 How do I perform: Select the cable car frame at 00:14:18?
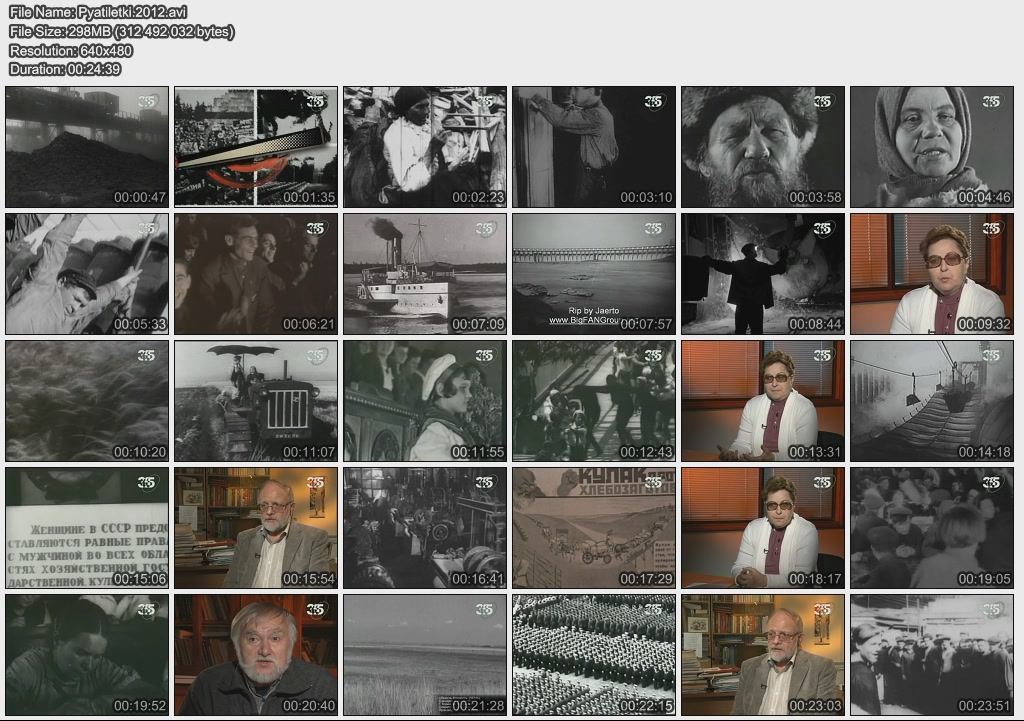[932, 401]
